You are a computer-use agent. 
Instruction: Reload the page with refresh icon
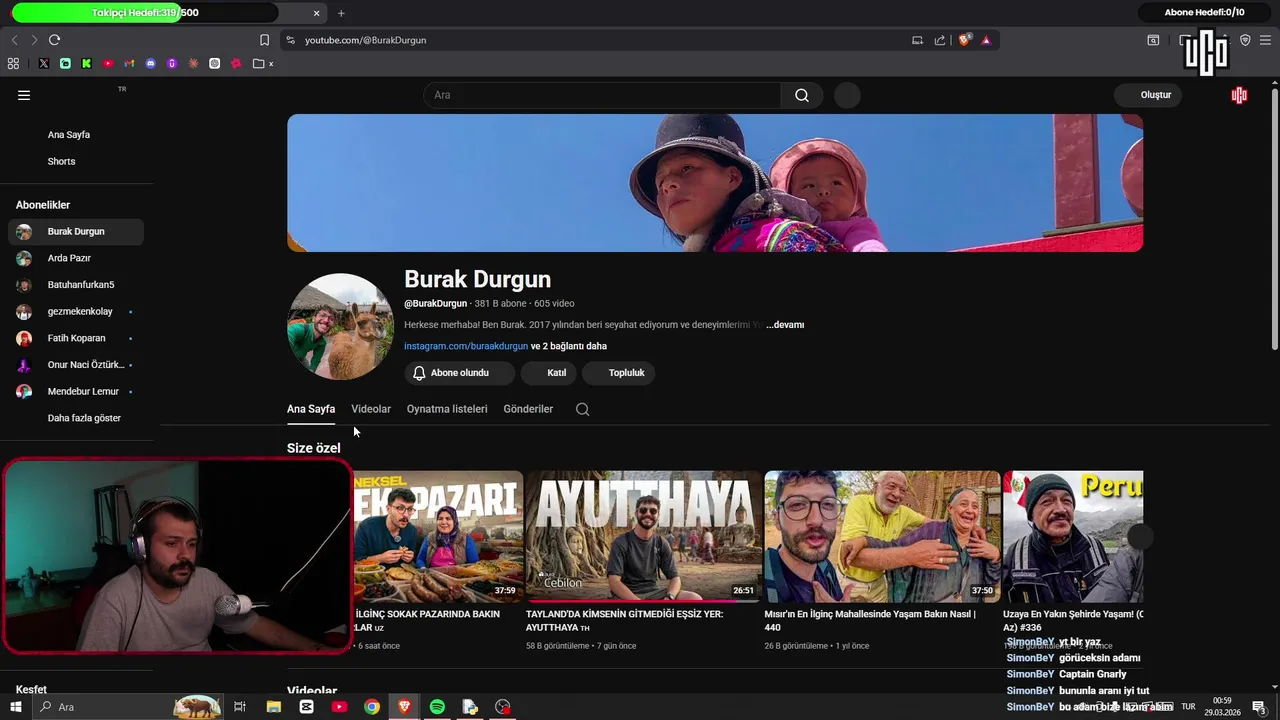tap(54, 40)
